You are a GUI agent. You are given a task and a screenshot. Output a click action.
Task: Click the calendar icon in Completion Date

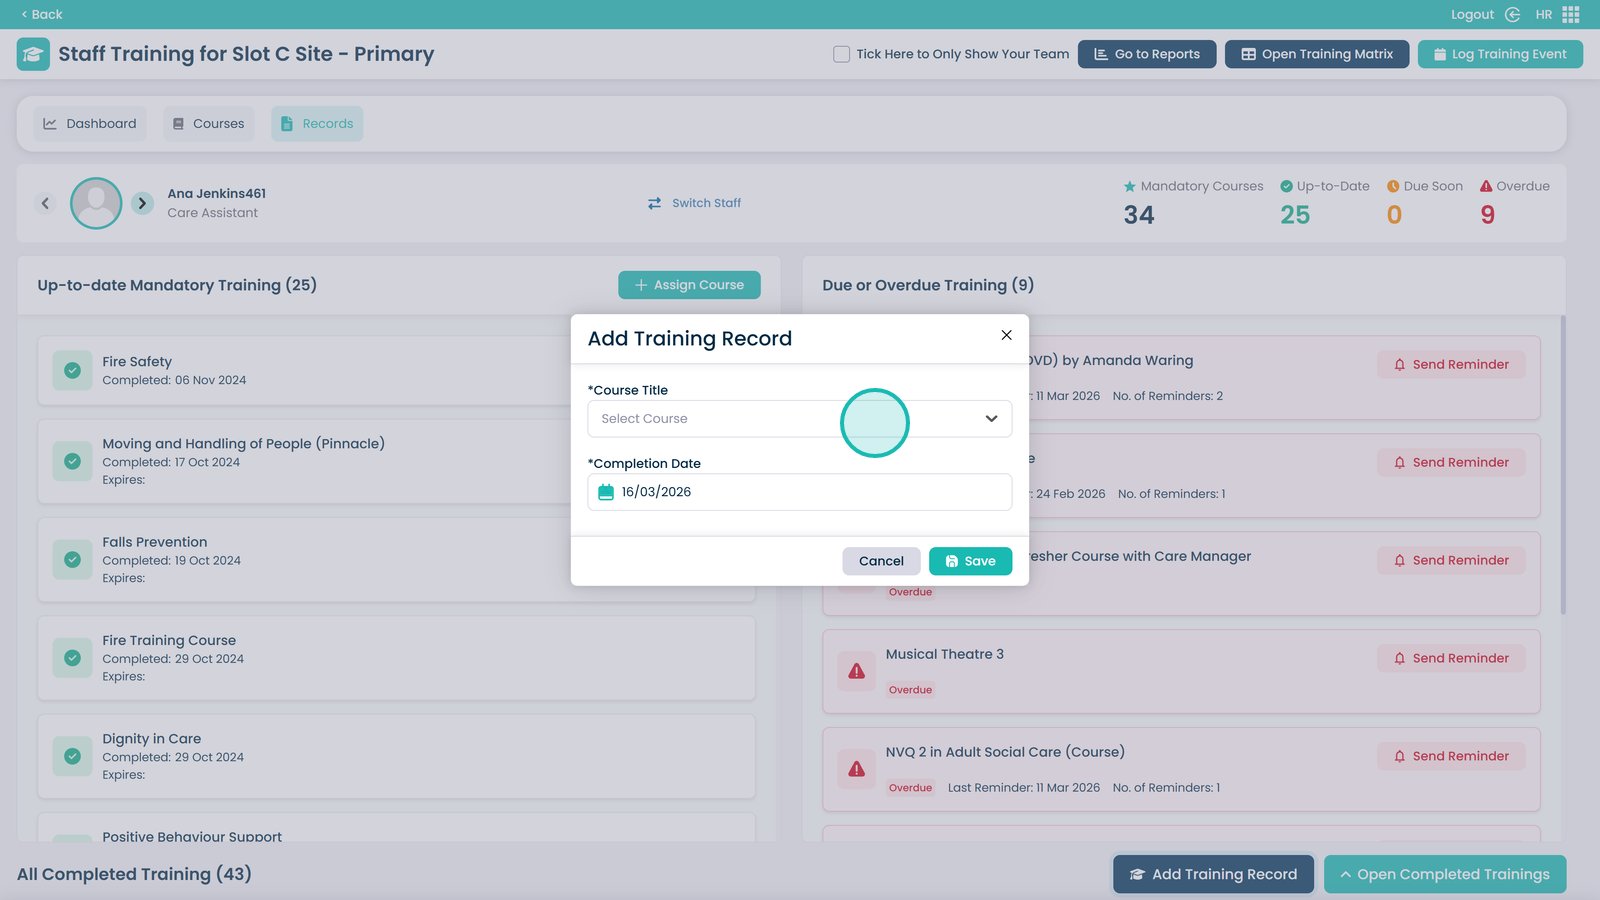click(x=605, y=492)
